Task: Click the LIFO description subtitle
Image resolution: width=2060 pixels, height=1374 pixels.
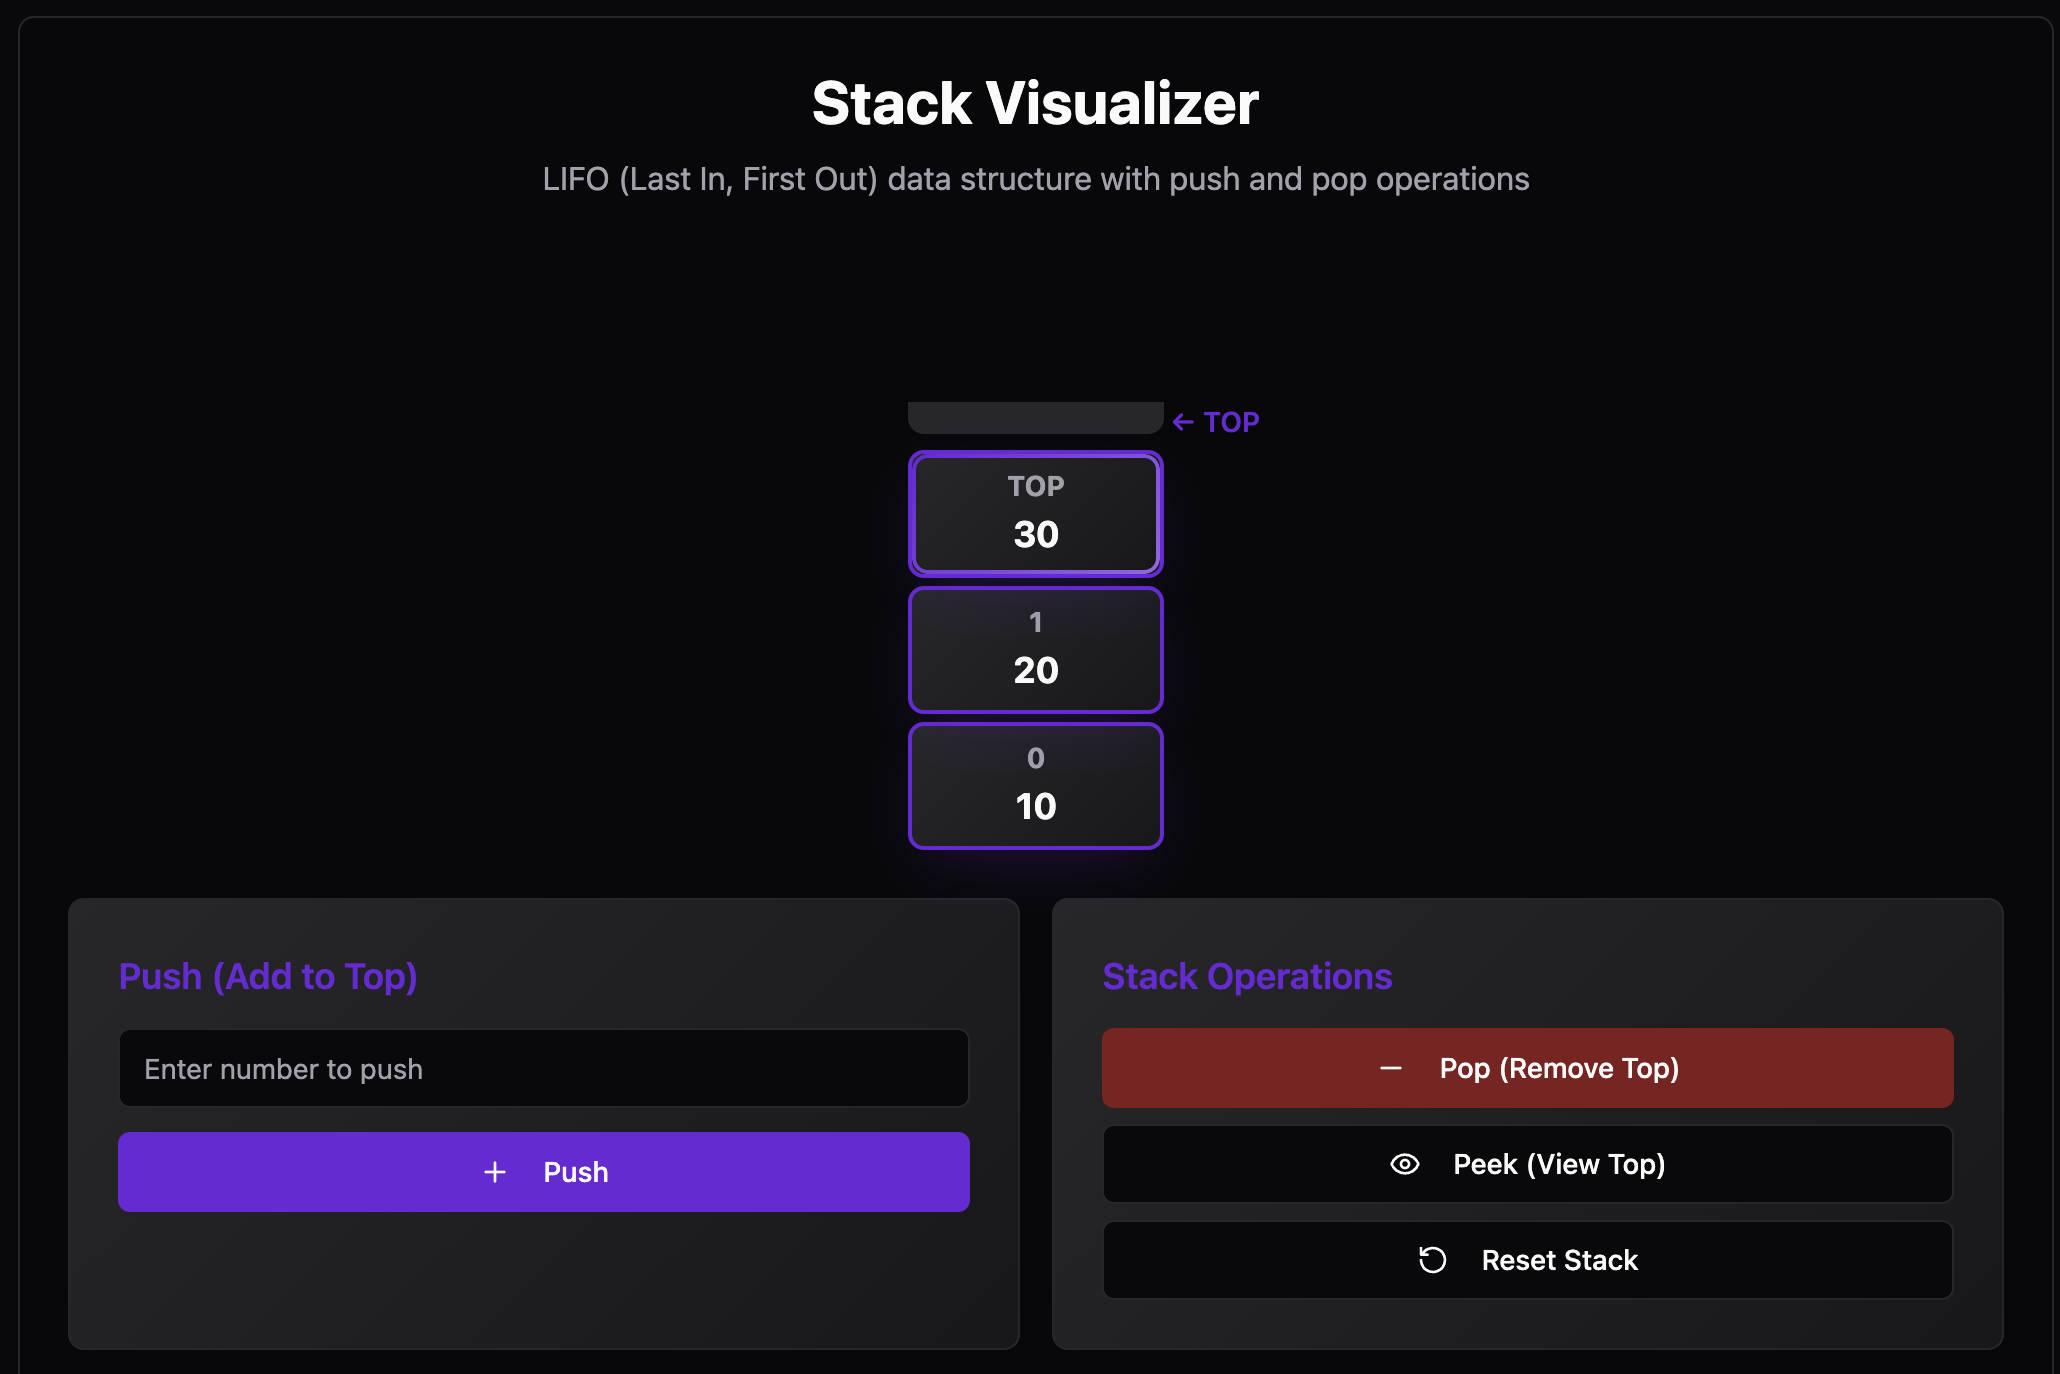Action: [x=1035, y=179]
